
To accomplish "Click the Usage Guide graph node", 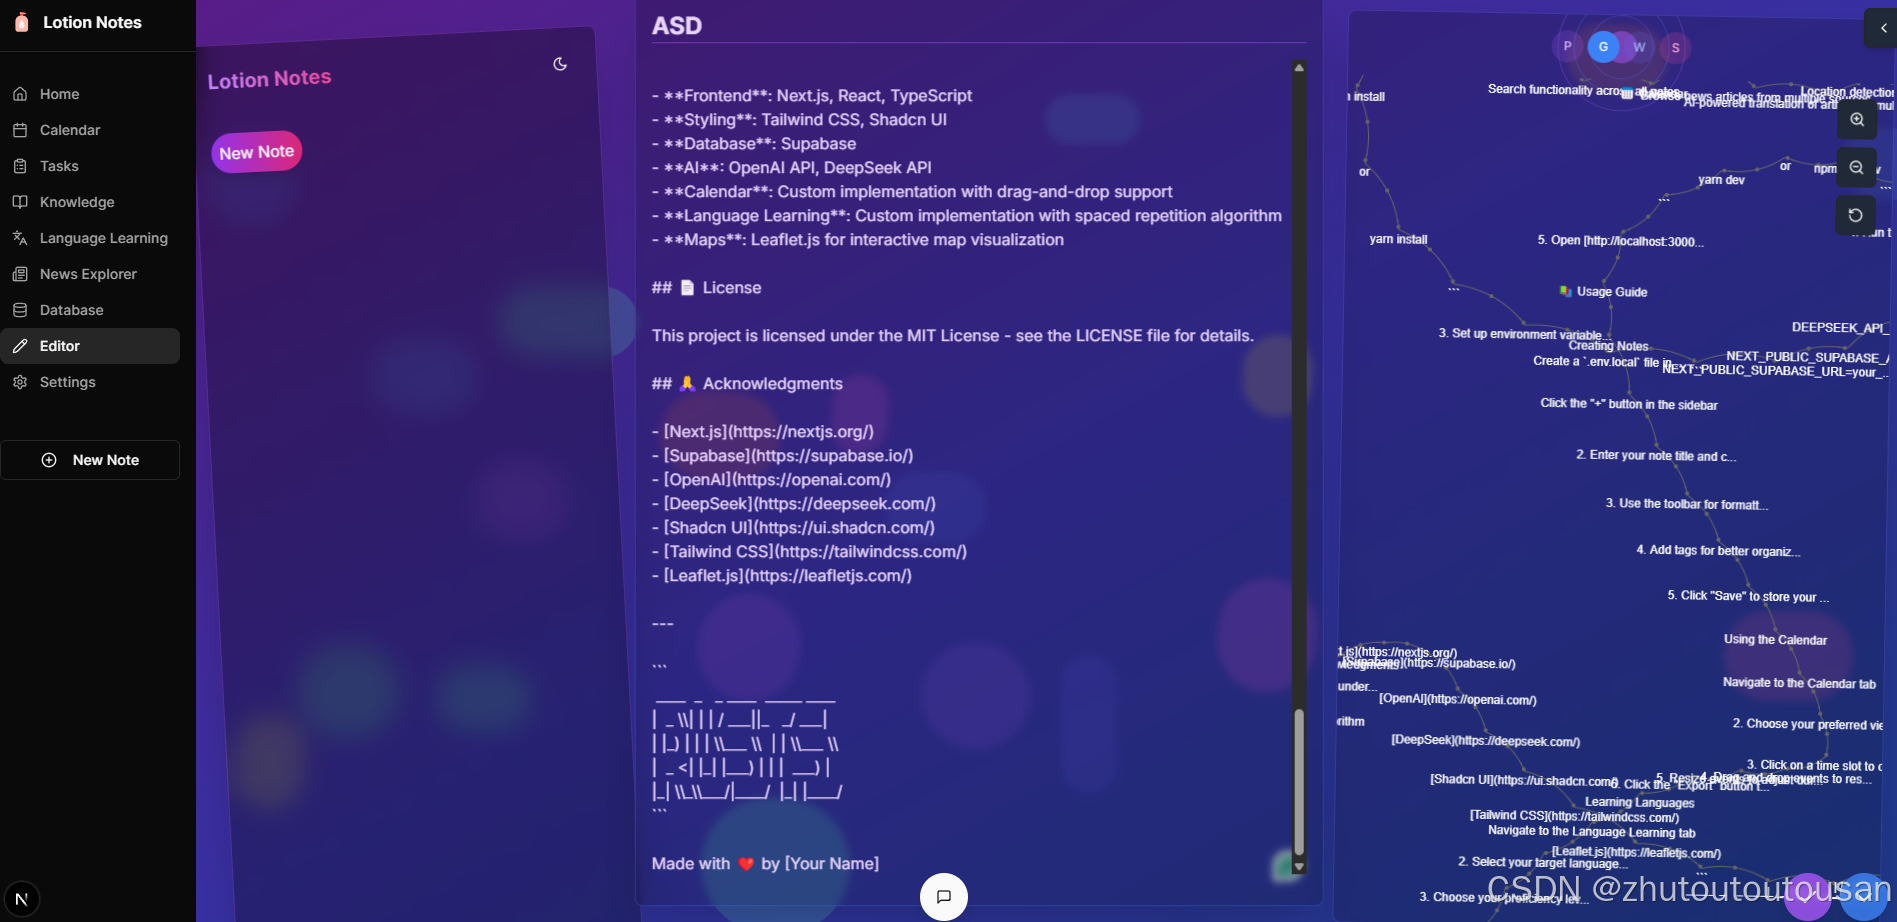I will [x=1603, y=292].
